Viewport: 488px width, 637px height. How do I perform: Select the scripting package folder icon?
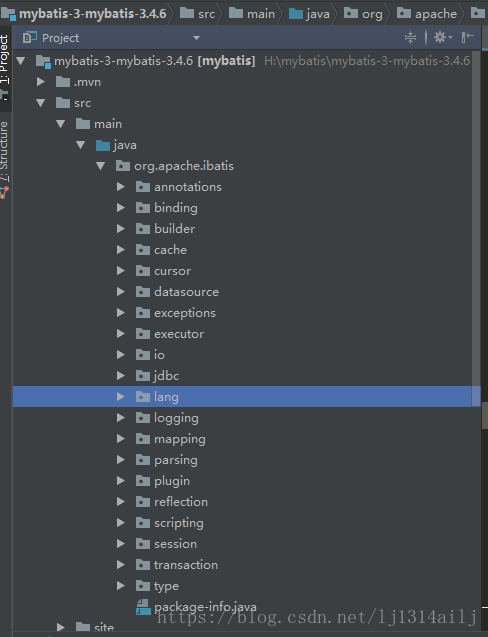143,523
